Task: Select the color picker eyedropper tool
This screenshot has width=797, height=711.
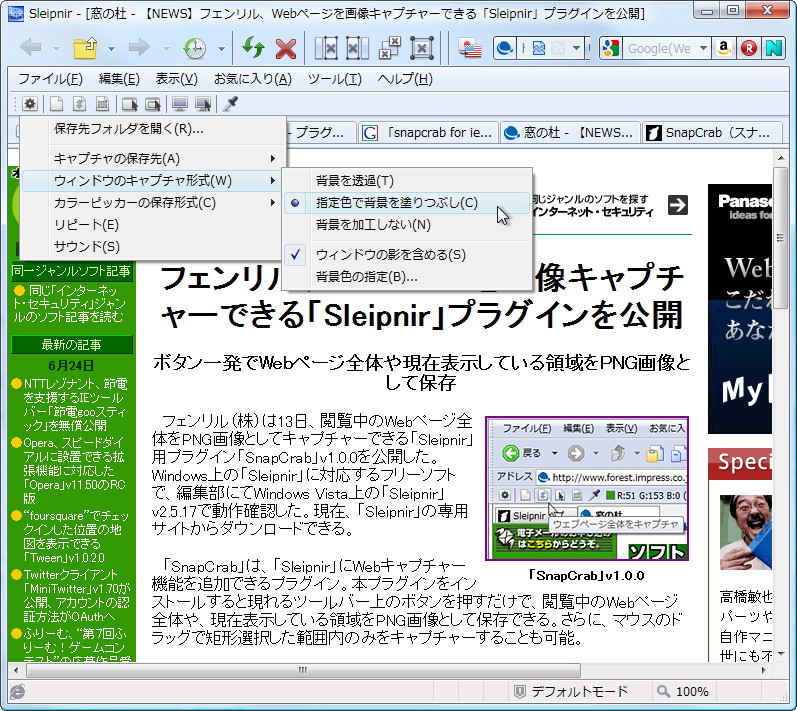Action: [x=231, y=104]
